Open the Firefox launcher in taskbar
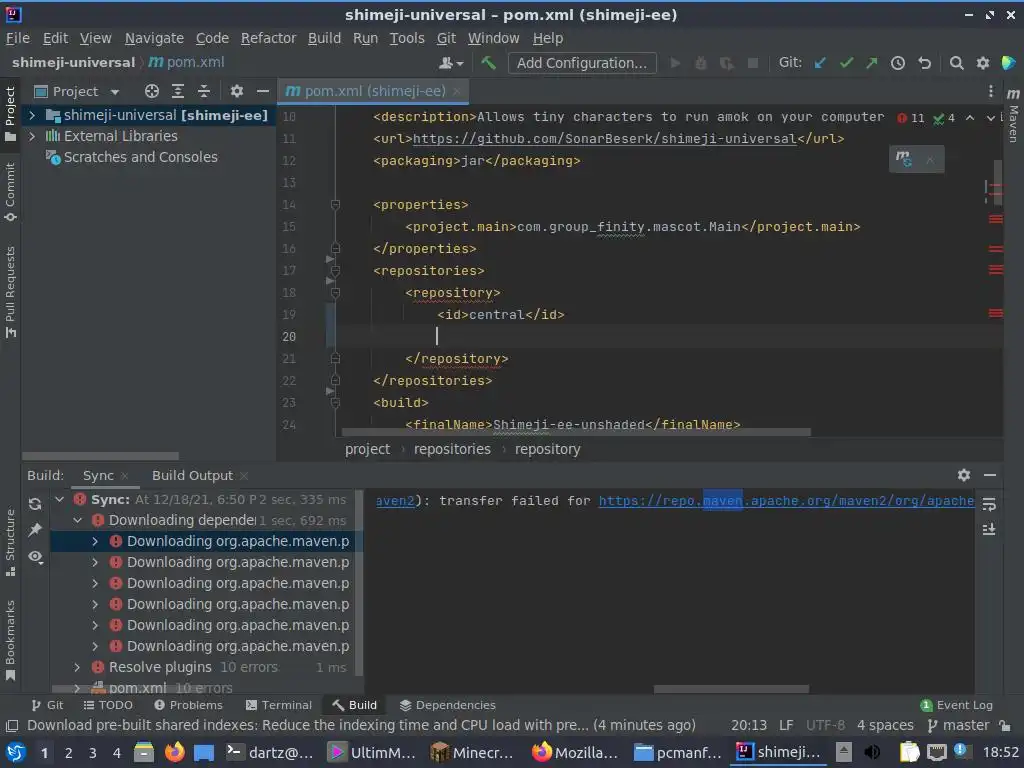 tap(174, 752)
